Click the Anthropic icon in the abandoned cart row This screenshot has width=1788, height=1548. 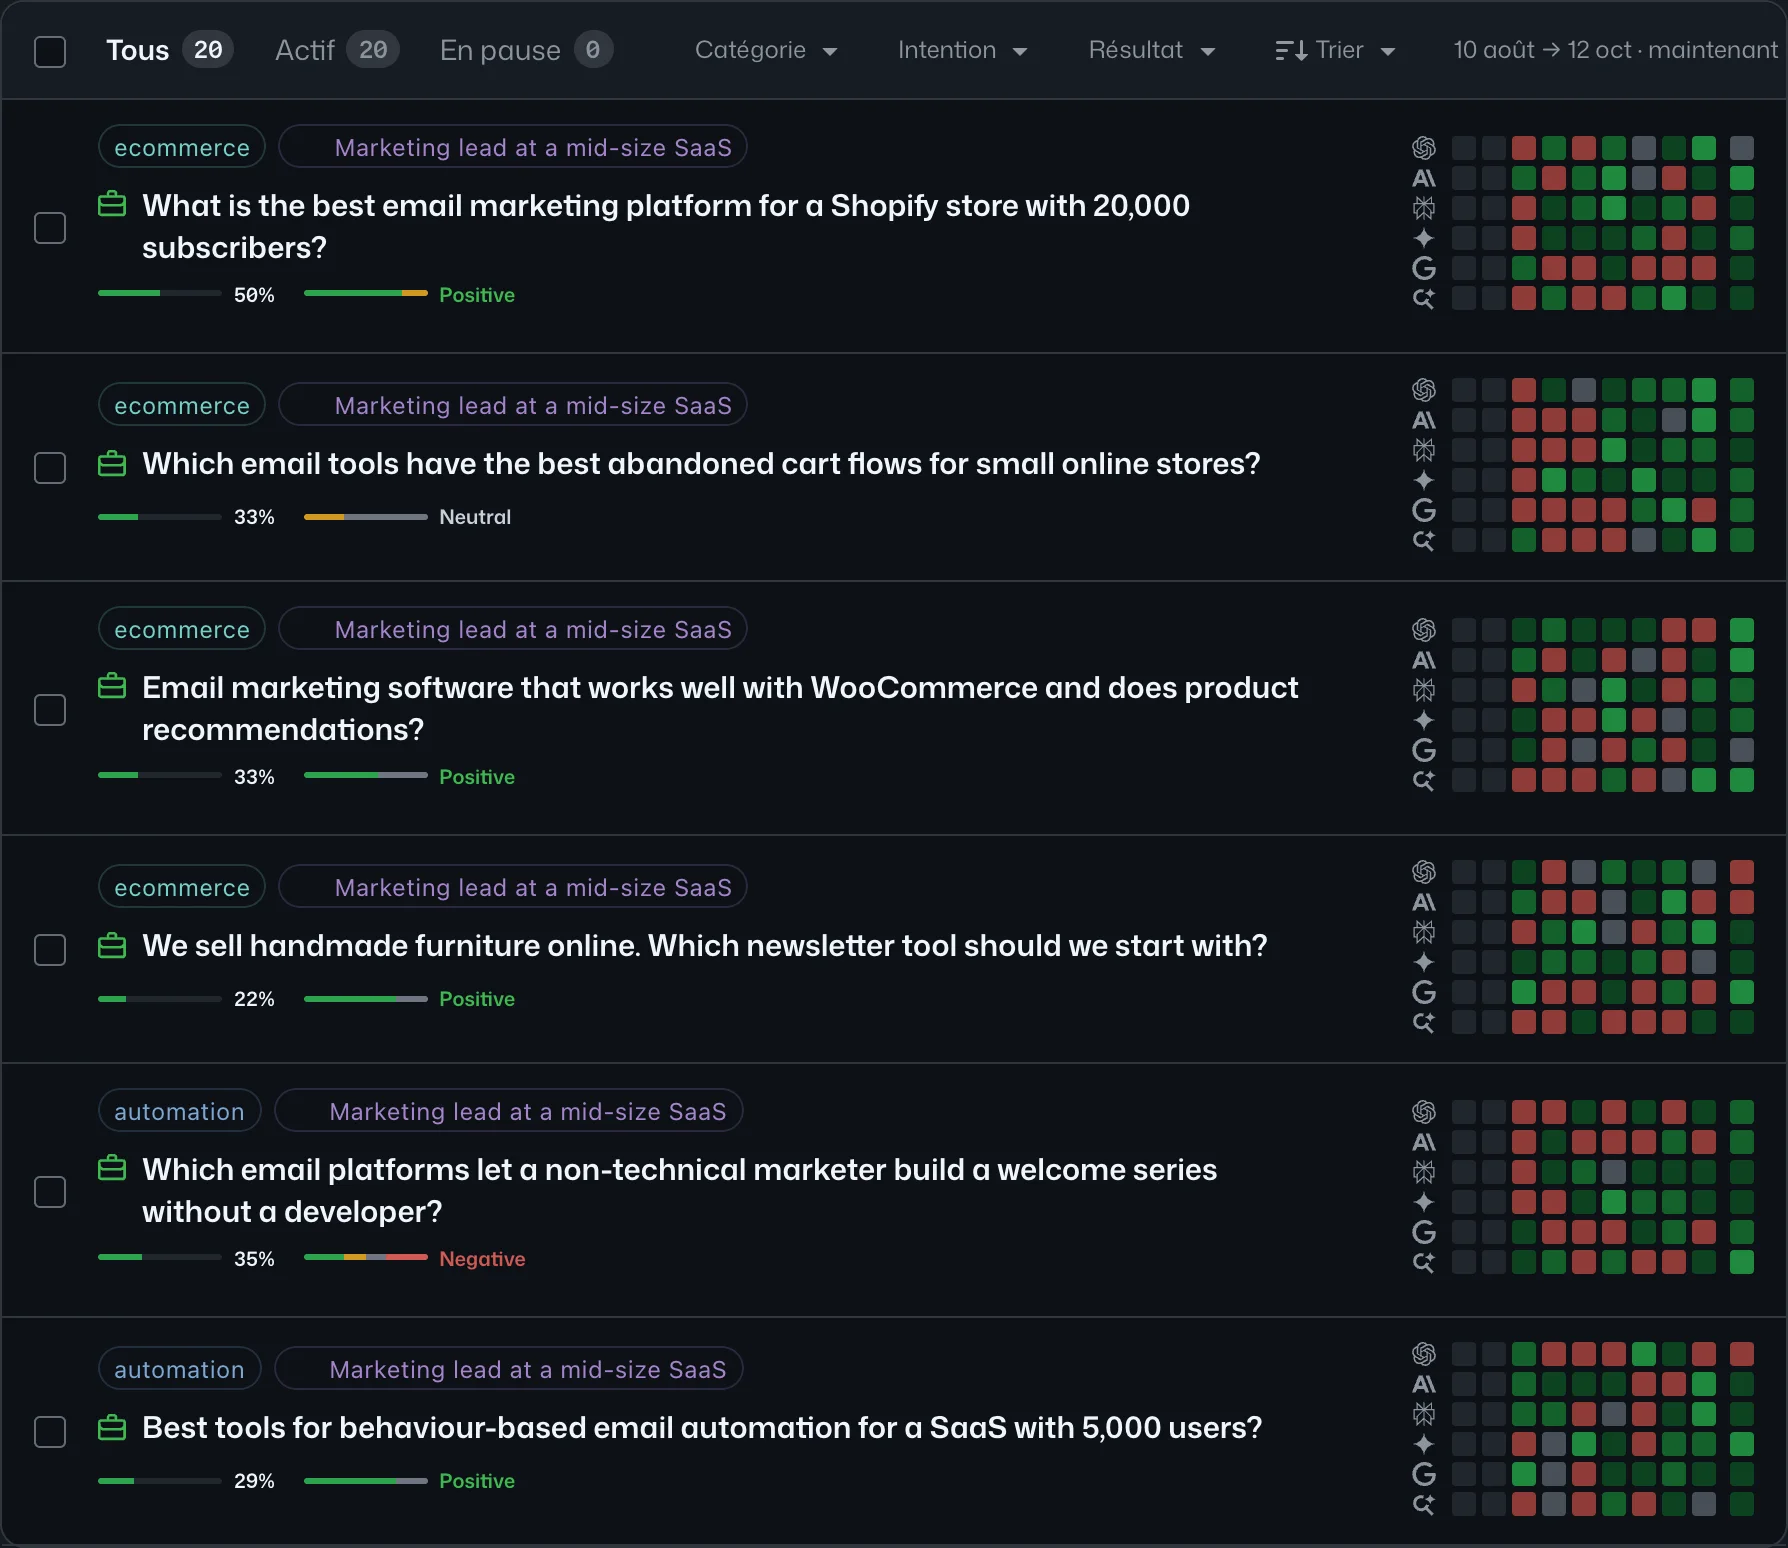[1423, 420]
